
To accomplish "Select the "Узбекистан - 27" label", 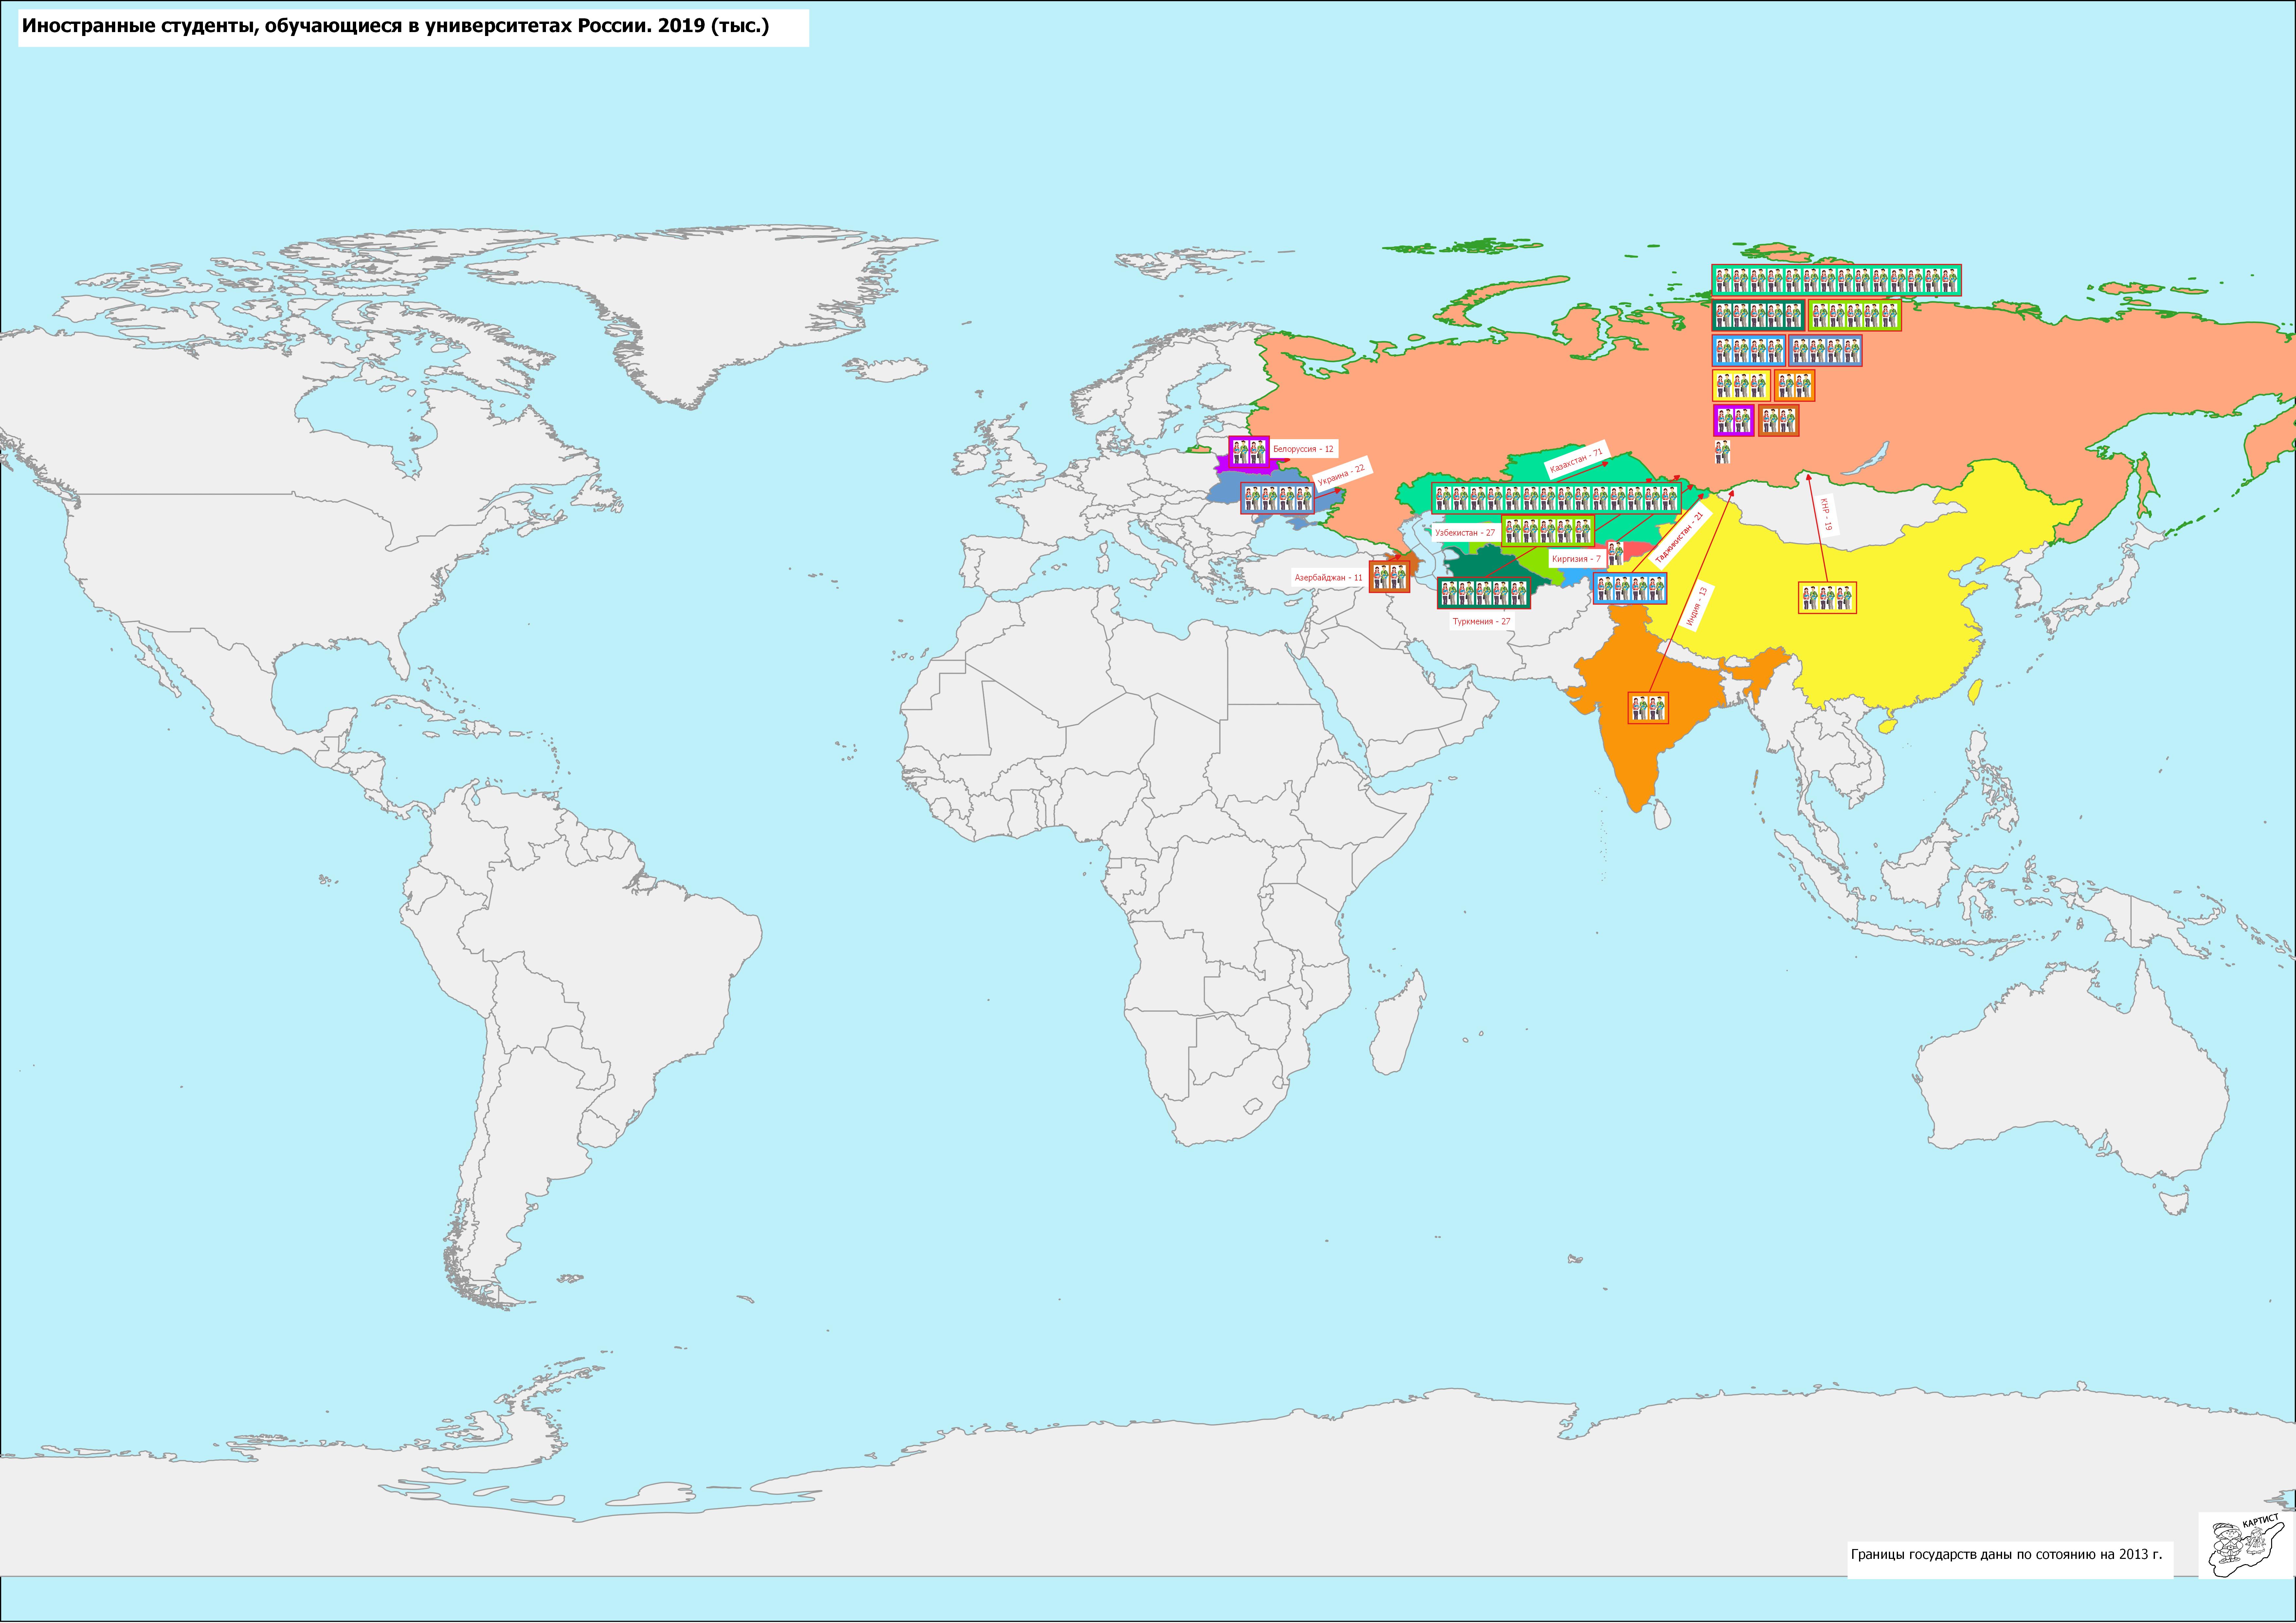I will click(1465, 533).
